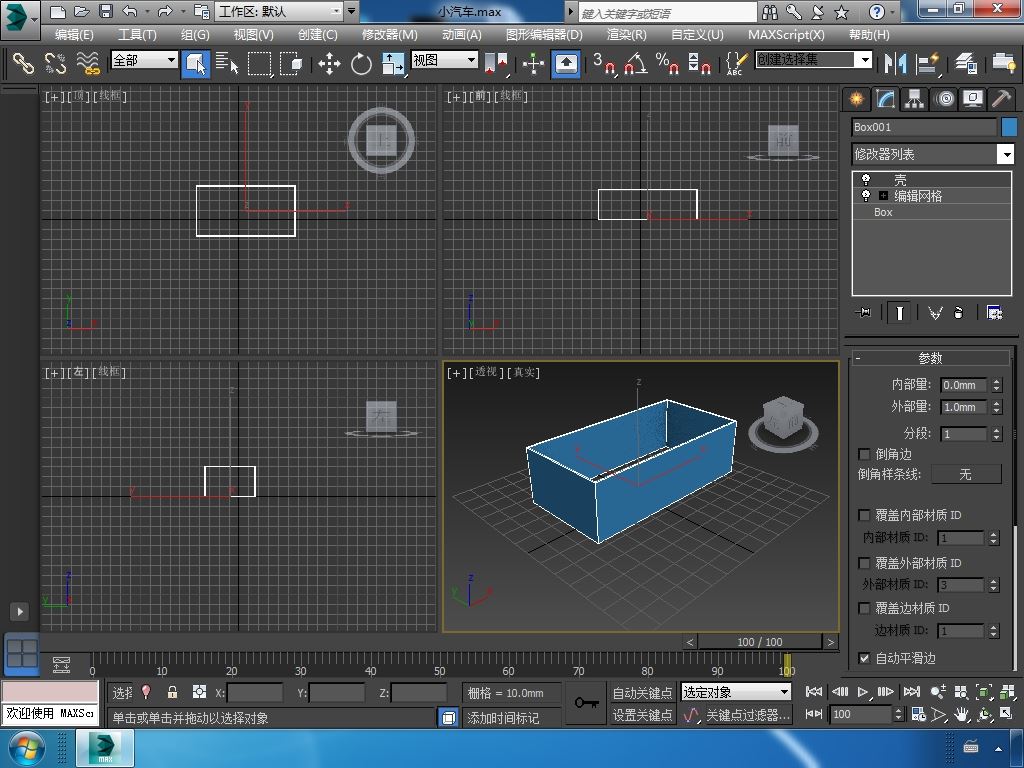Click the 关键点过滤器 button
Screen dimensions: 1024x768
(x=748, y=715)
